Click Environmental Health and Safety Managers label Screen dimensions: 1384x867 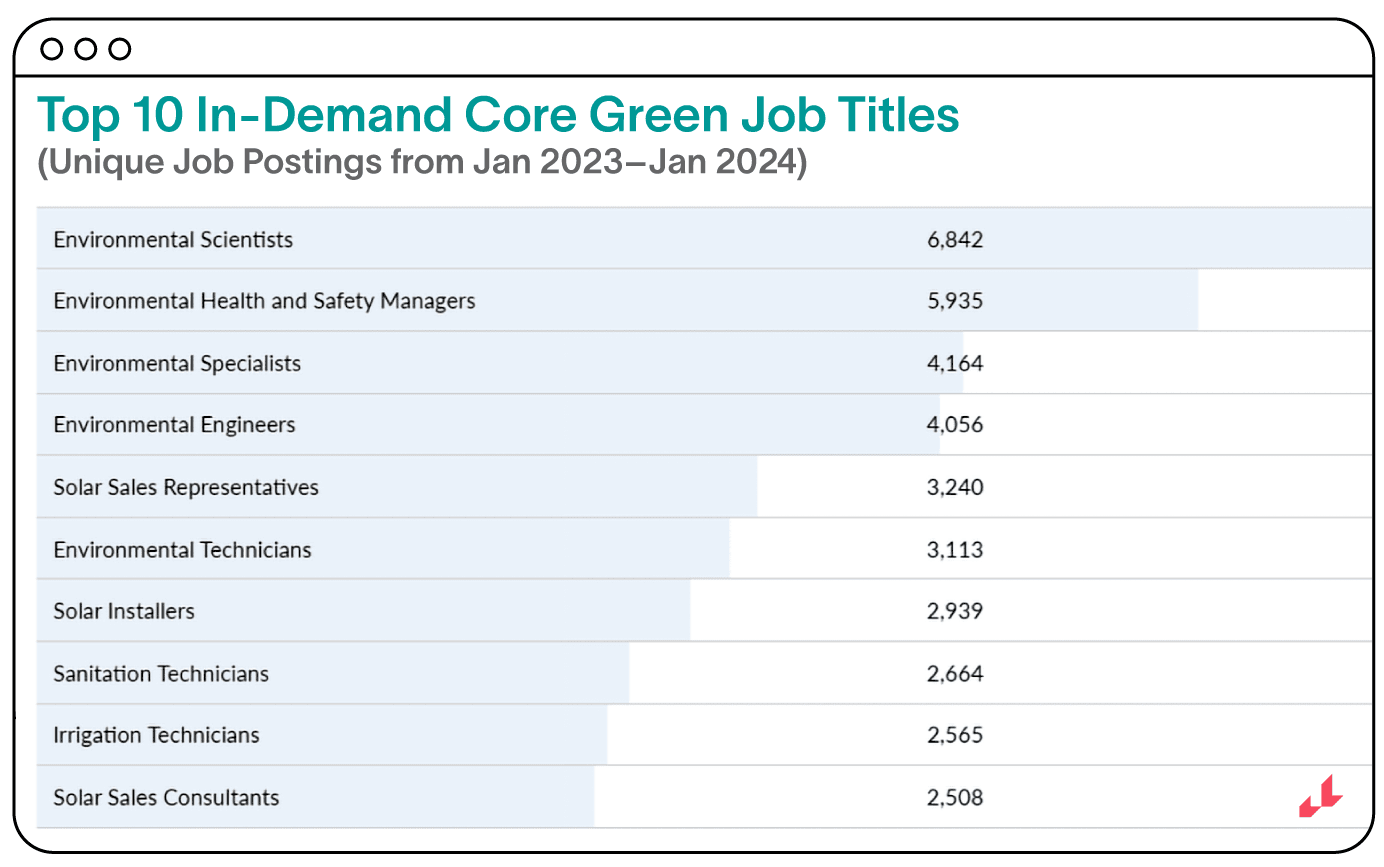[x=264, y=301]
